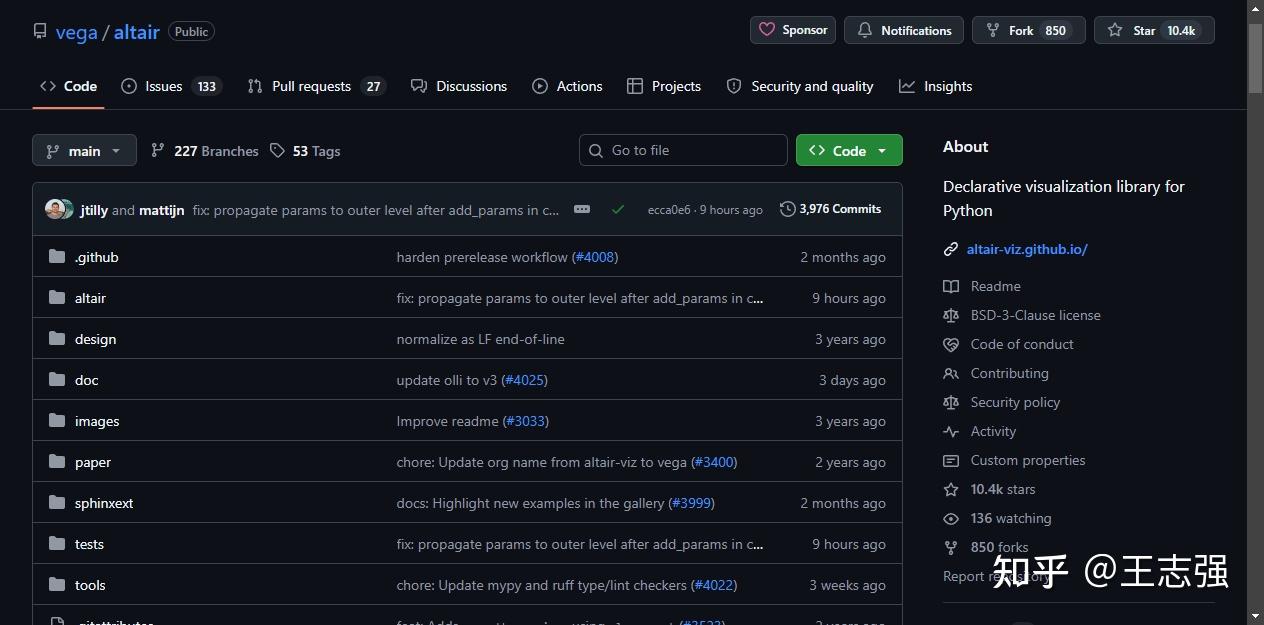1264x625 pixels.
Task: Open the Security and quality tab
Action: pyautogui.click(x=800, y=86)
